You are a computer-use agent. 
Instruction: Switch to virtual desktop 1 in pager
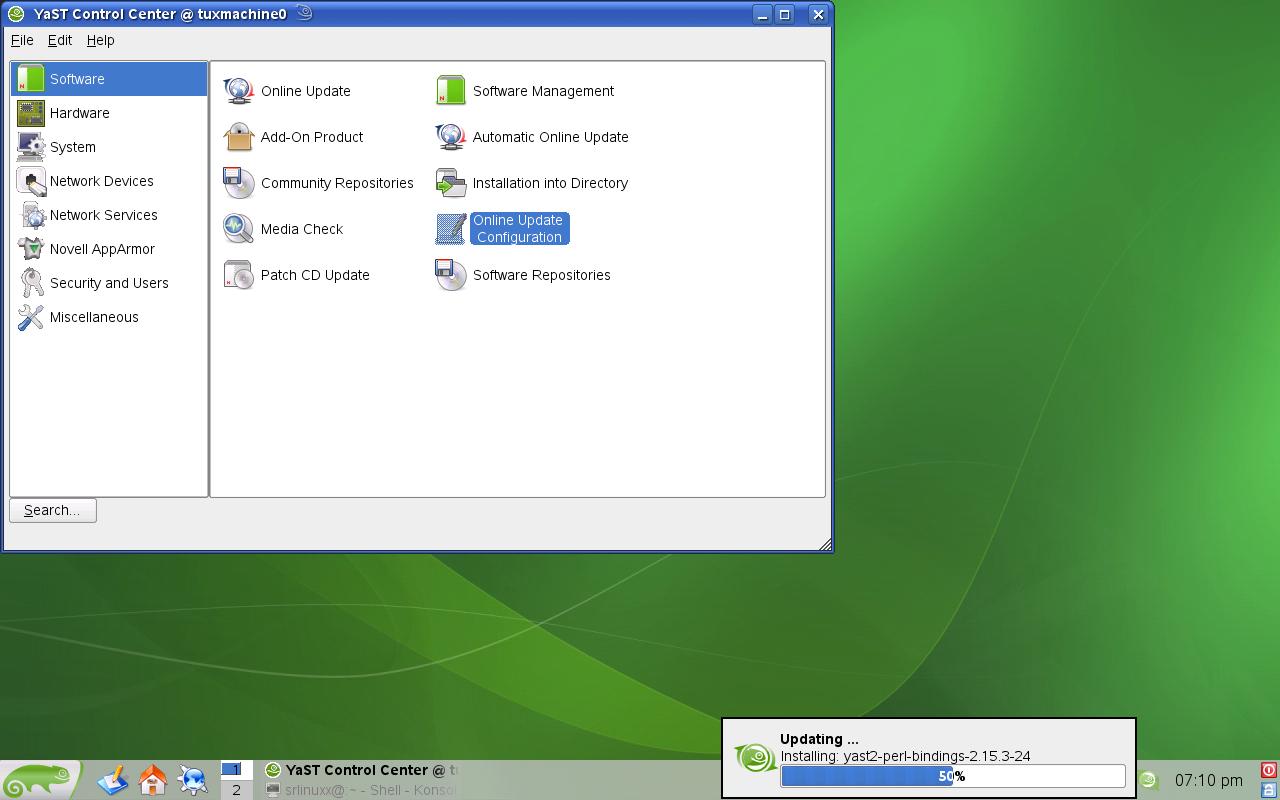(x=236, y=769)
